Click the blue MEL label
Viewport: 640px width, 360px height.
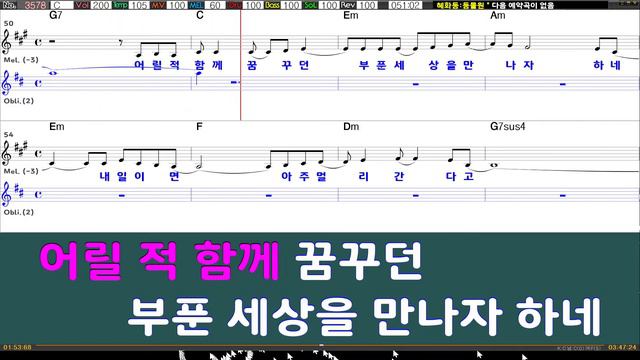click(196, 5)
